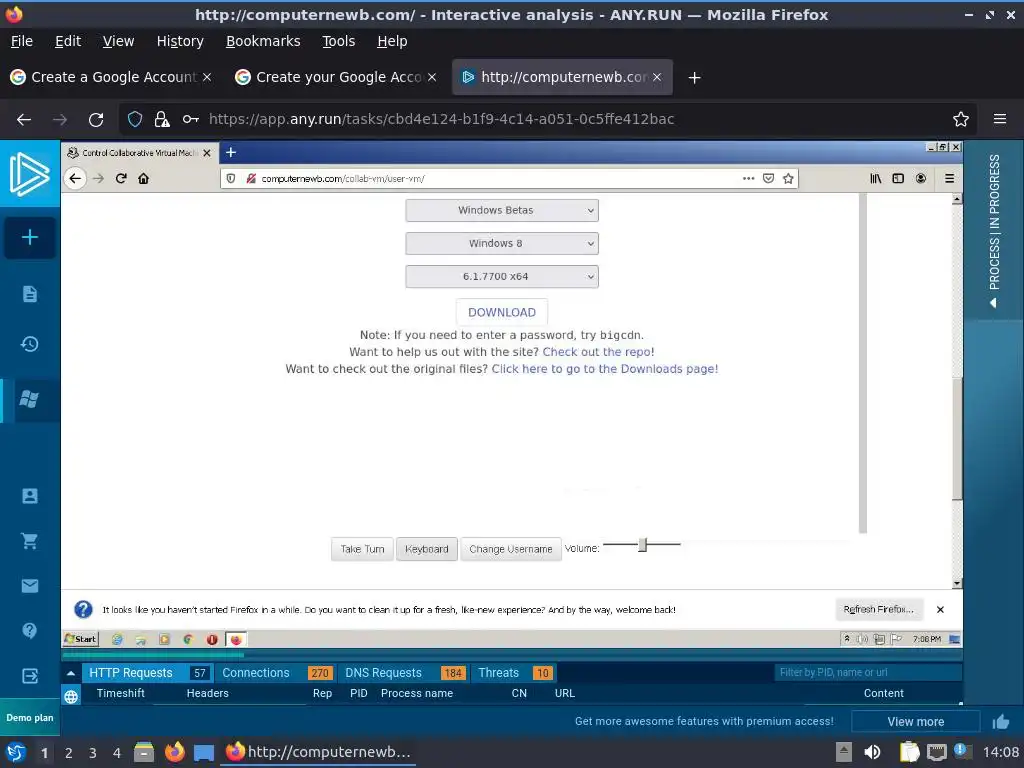Click the Firefox launcher in the taskbar
1024x768 pixels.
[174, 752]
